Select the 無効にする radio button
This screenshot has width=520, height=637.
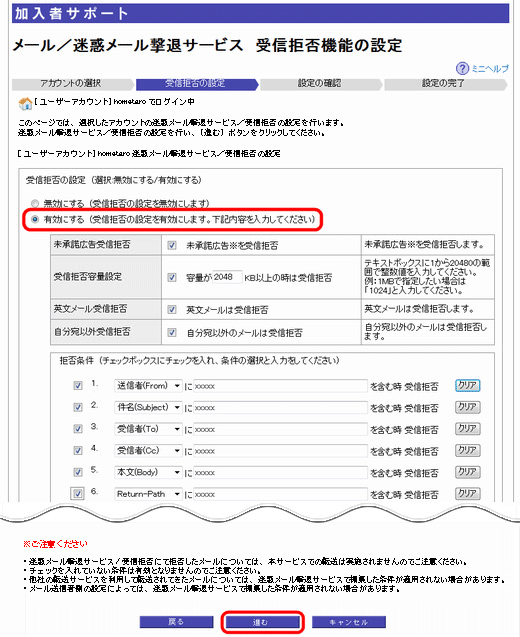(35, 203)
